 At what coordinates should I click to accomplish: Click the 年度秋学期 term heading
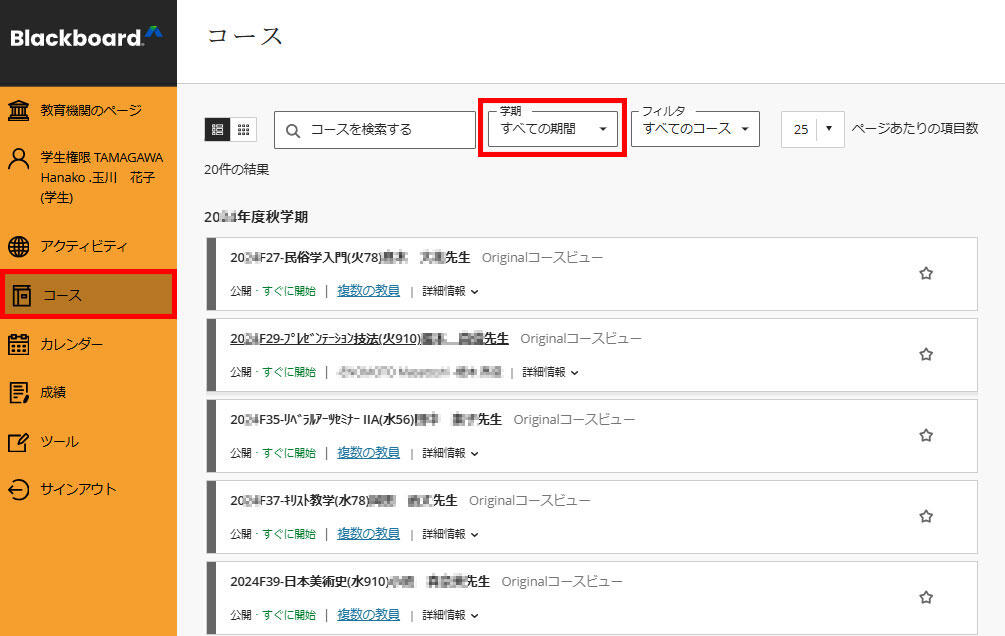pos(256,217)
